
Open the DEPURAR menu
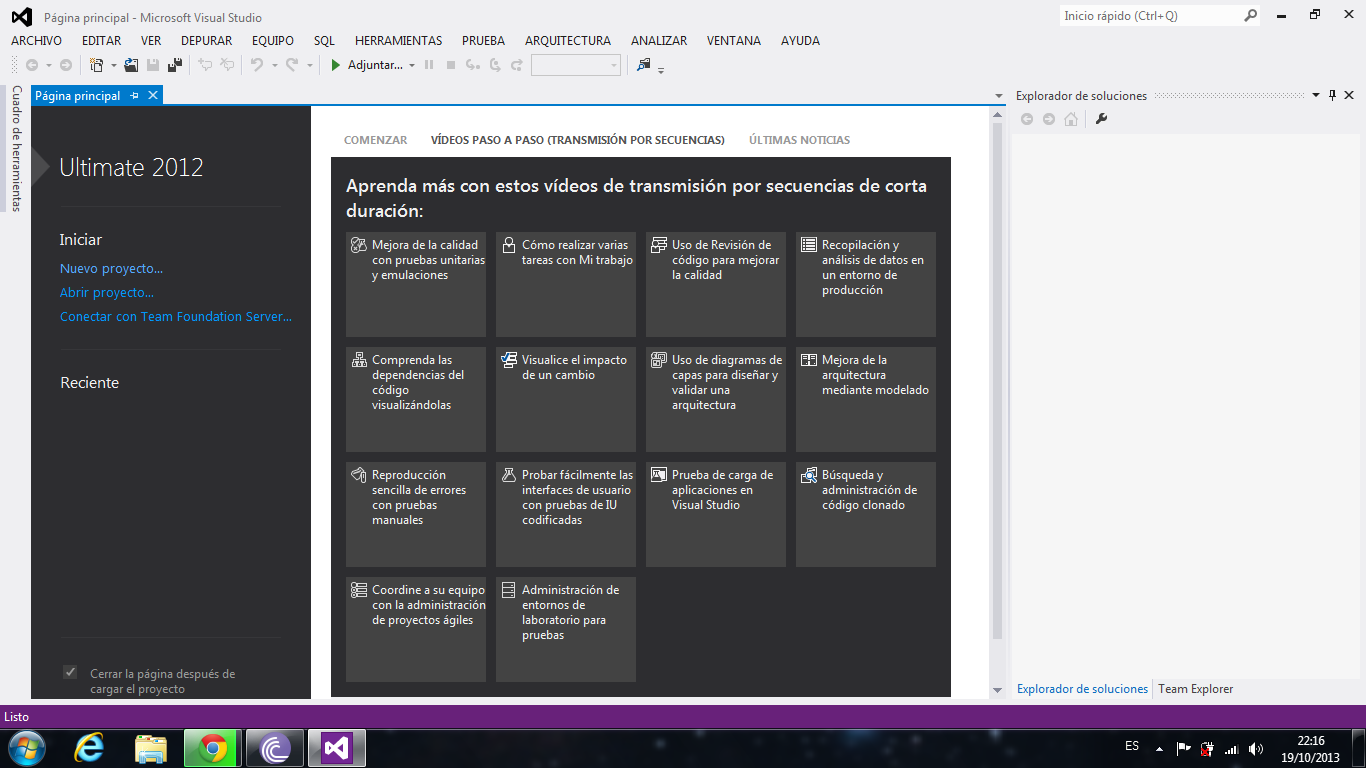207,41
